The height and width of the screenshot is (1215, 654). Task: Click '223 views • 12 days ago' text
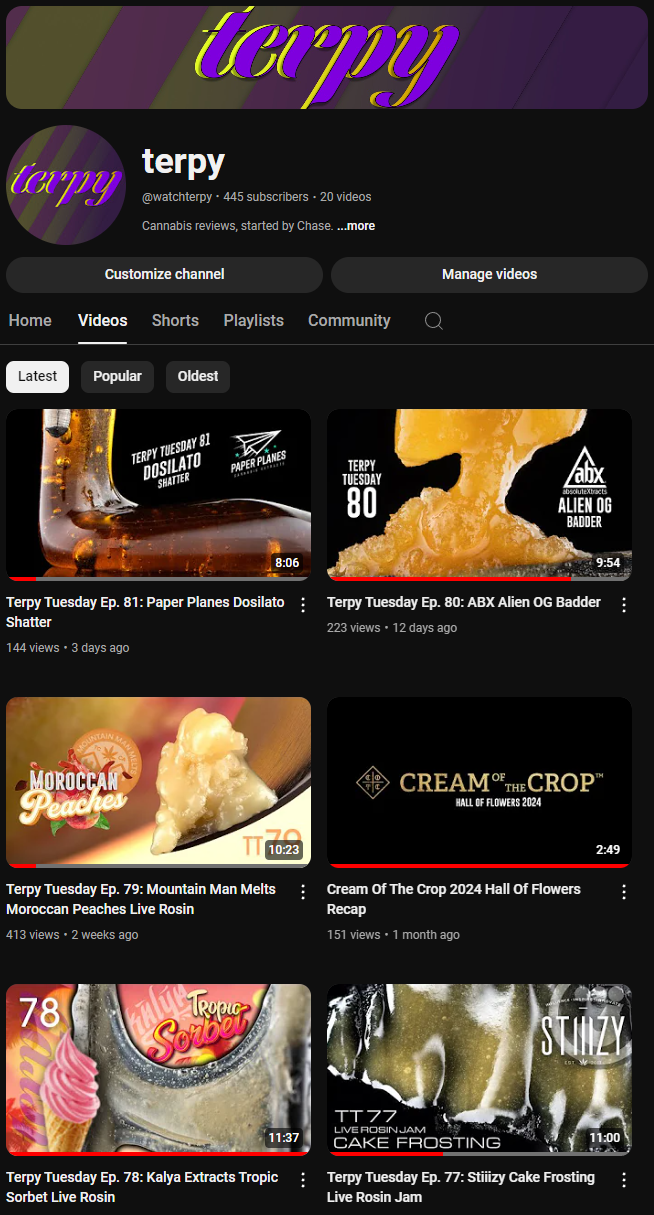point(392,628)
